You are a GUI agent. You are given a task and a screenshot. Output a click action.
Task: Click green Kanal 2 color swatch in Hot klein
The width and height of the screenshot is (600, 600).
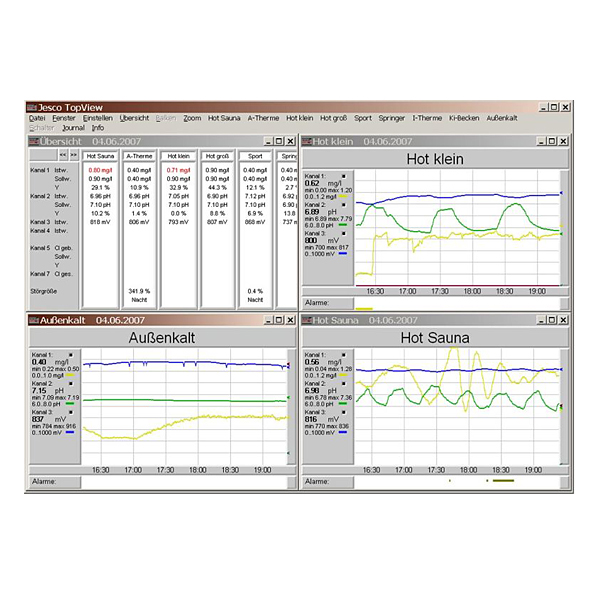pos(343,225)
